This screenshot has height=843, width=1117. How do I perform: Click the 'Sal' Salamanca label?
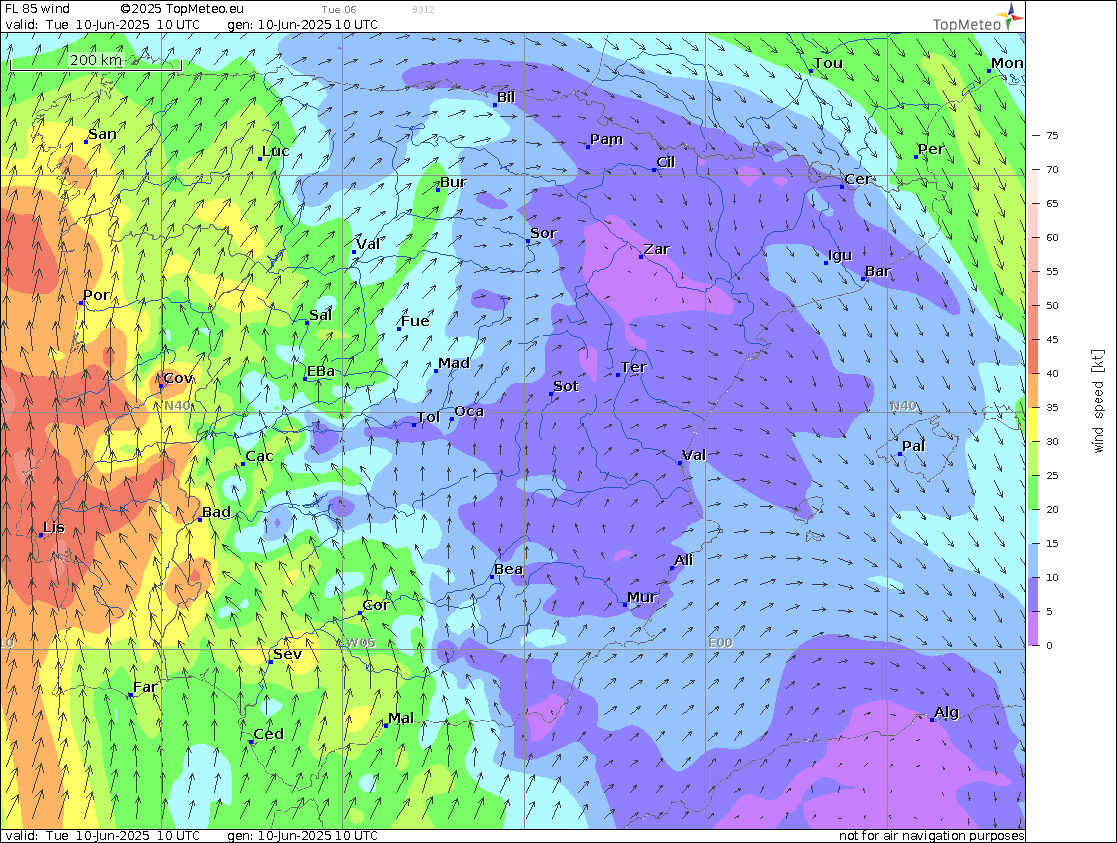tap(321, 315)
